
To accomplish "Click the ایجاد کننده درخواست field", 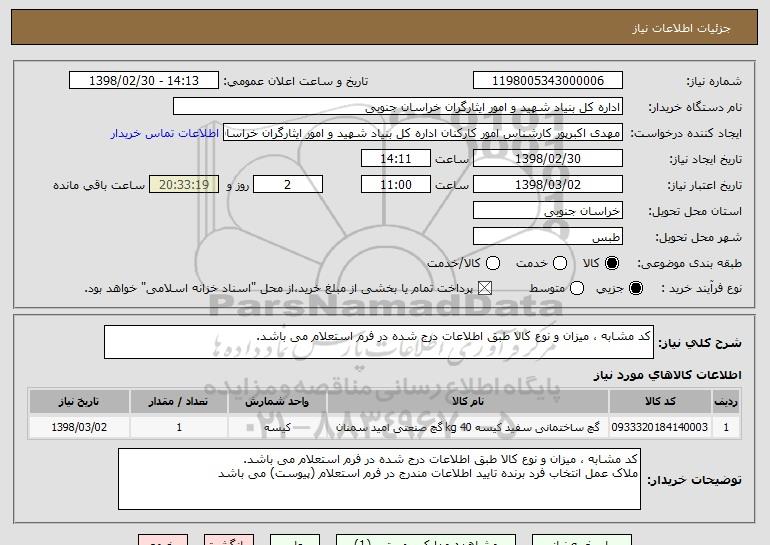I will point(423,133).
